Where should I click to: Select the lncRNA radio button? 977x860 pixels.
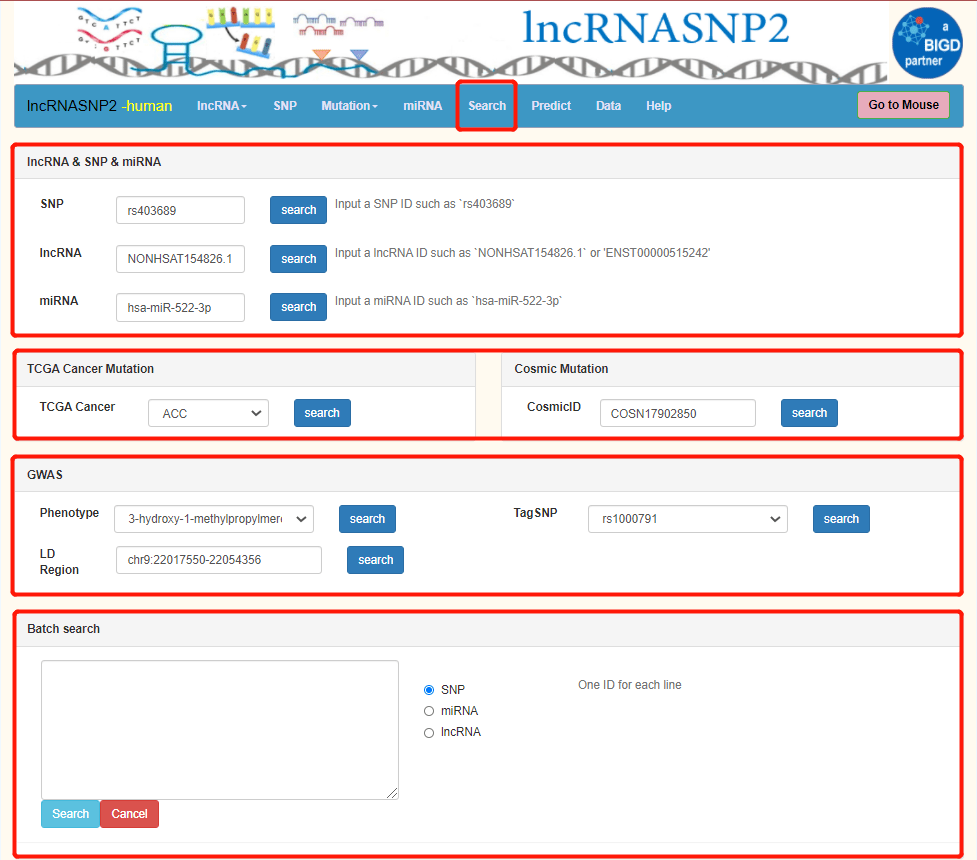[x=429, y=733]
